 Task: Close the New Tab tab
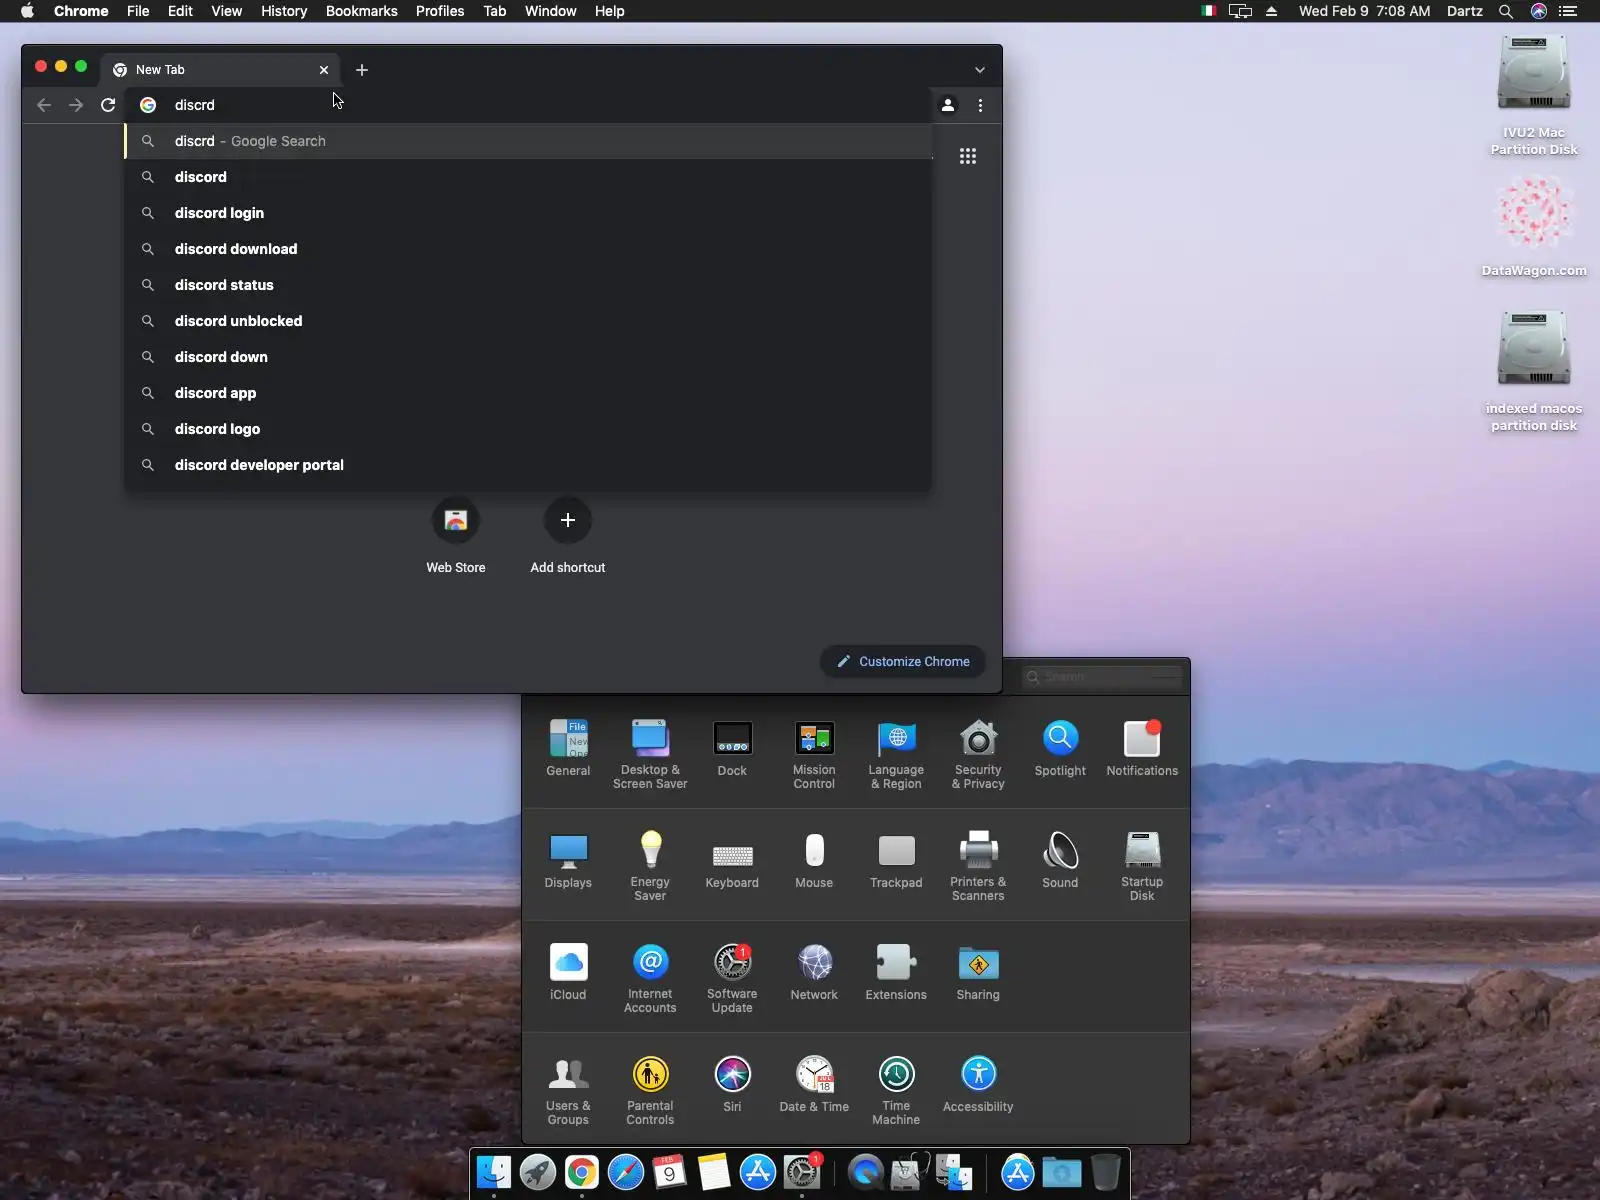(324, 70)
